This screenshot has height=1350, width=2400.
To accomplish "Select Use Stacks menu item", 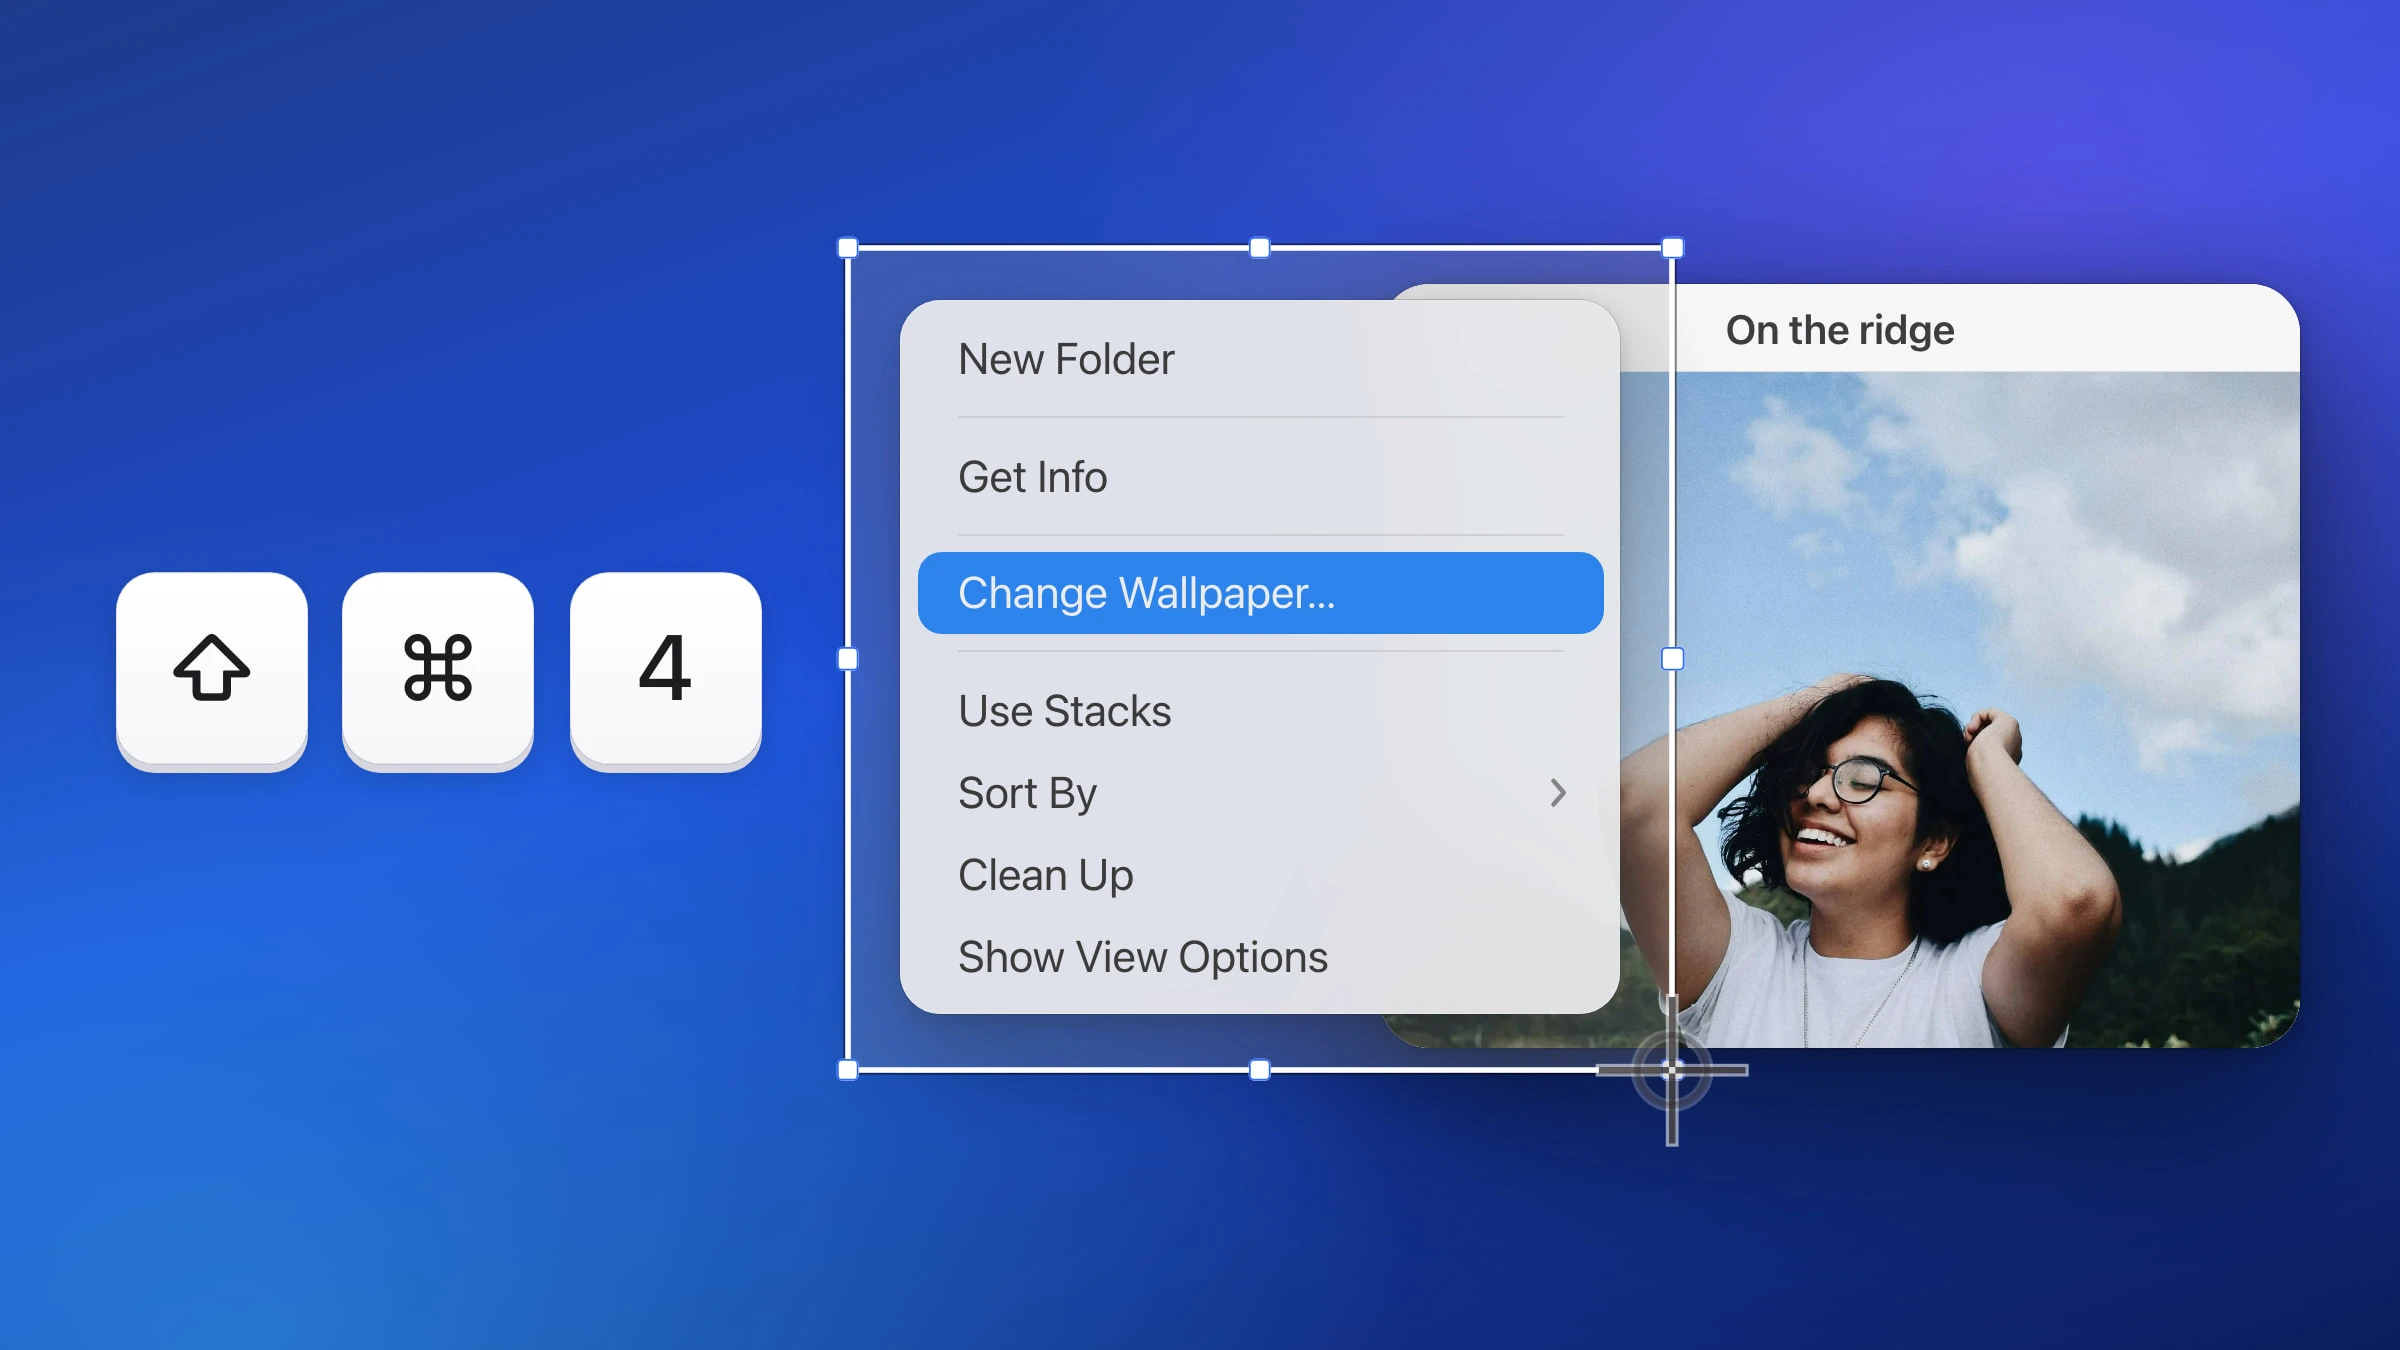I will point(1260,711).
